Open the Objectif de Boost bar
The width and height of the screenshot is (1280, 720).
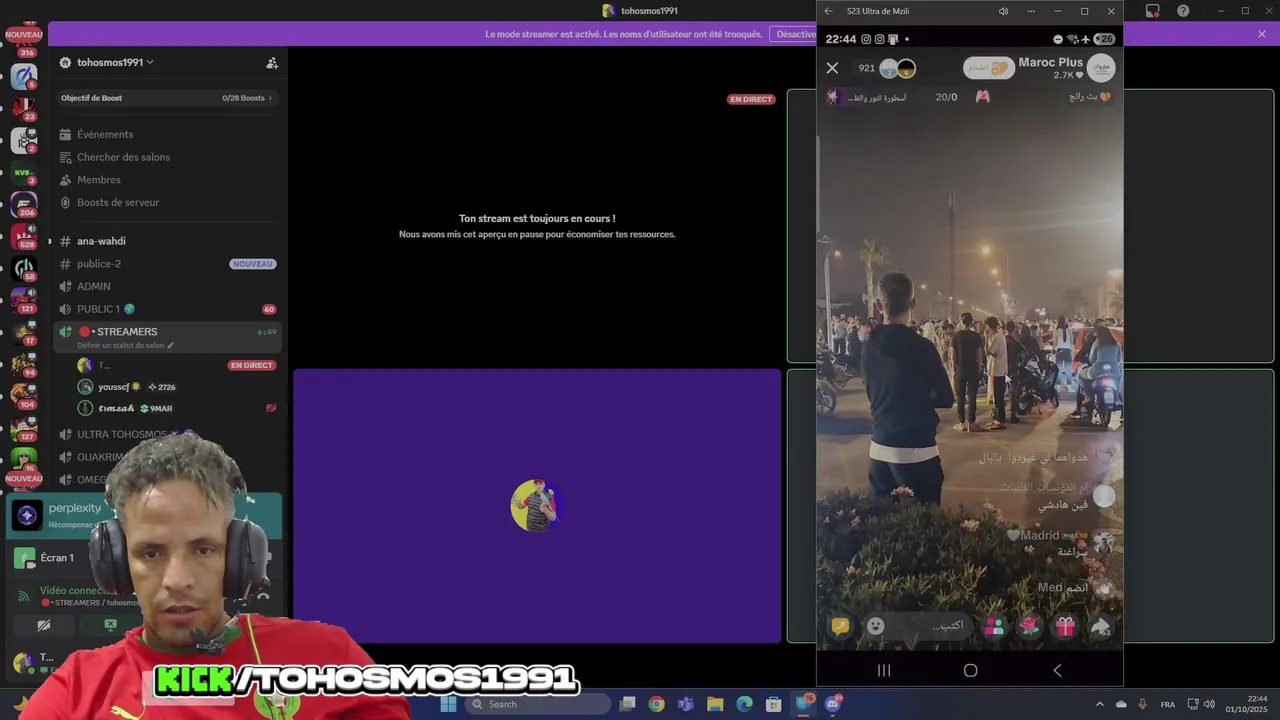click(x=166, y=98)
